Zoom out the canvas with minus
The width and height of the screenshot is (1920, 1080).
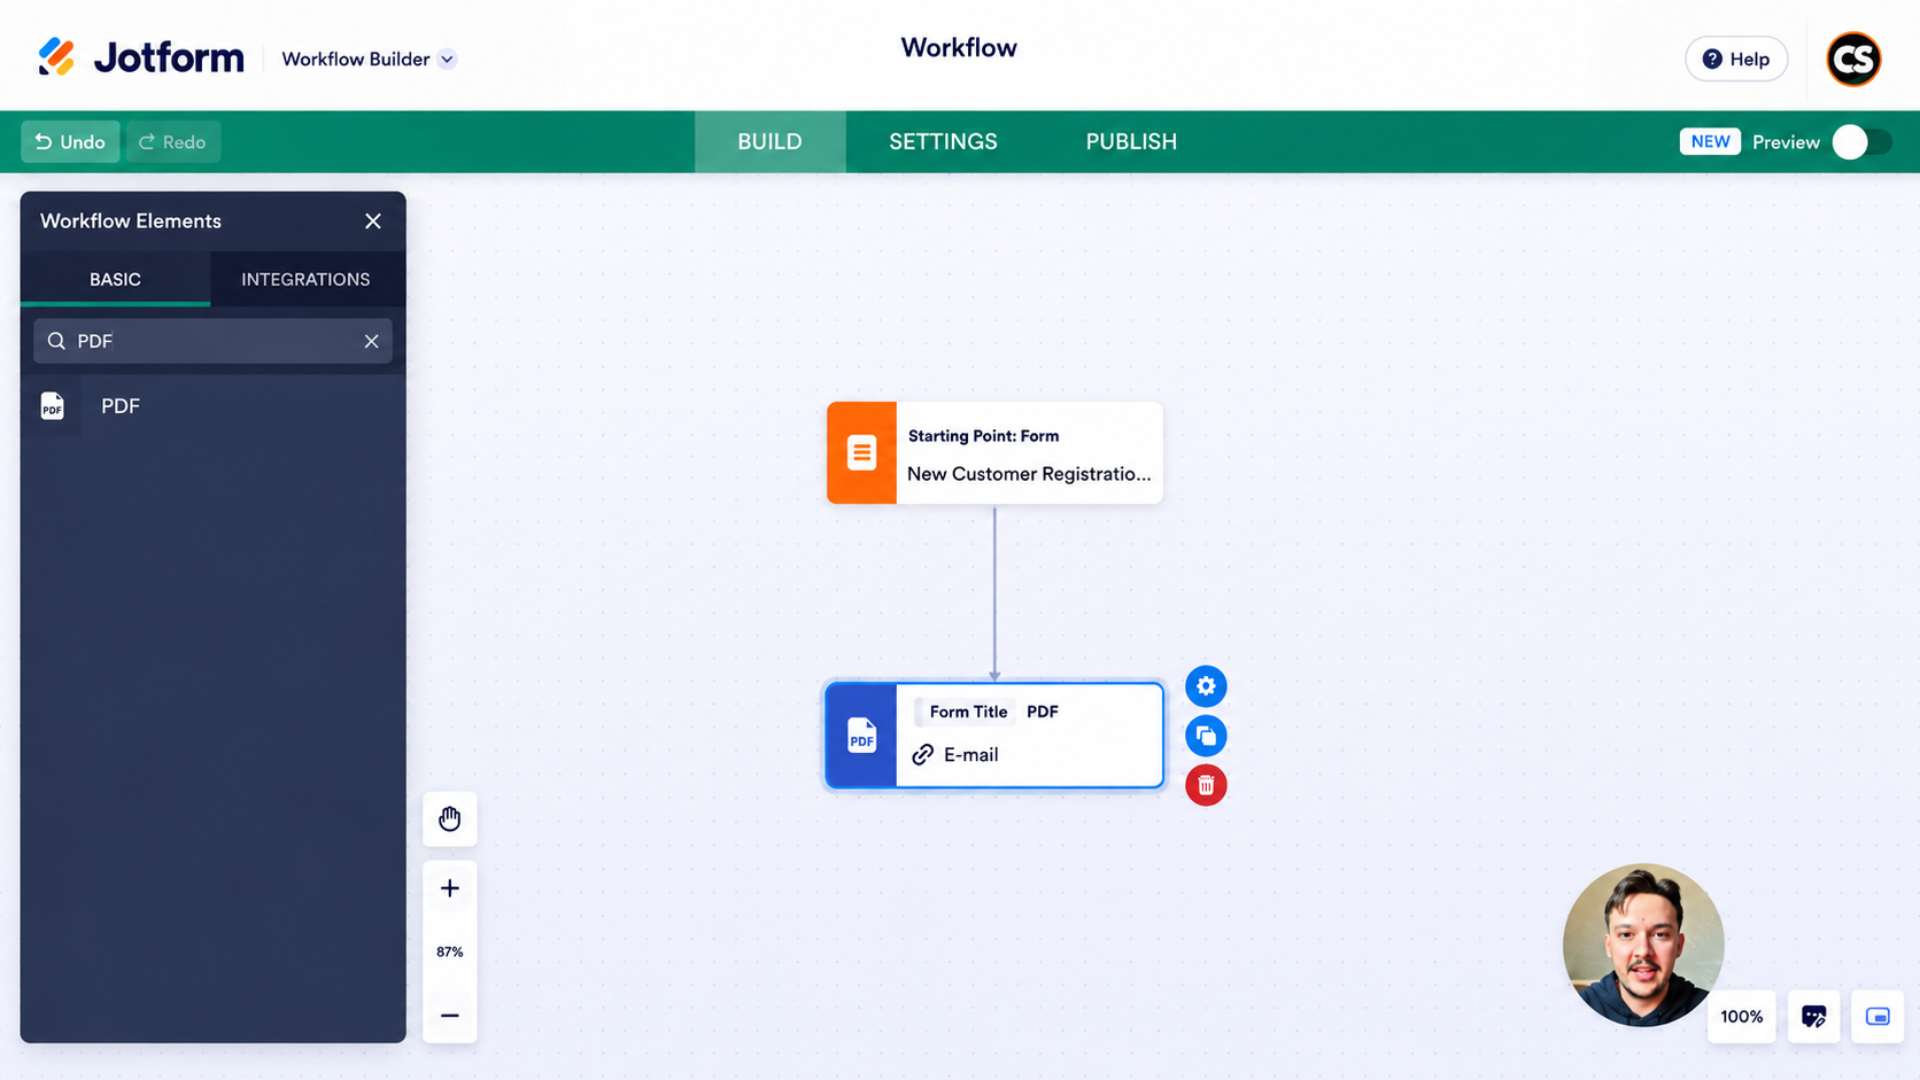450,1015
